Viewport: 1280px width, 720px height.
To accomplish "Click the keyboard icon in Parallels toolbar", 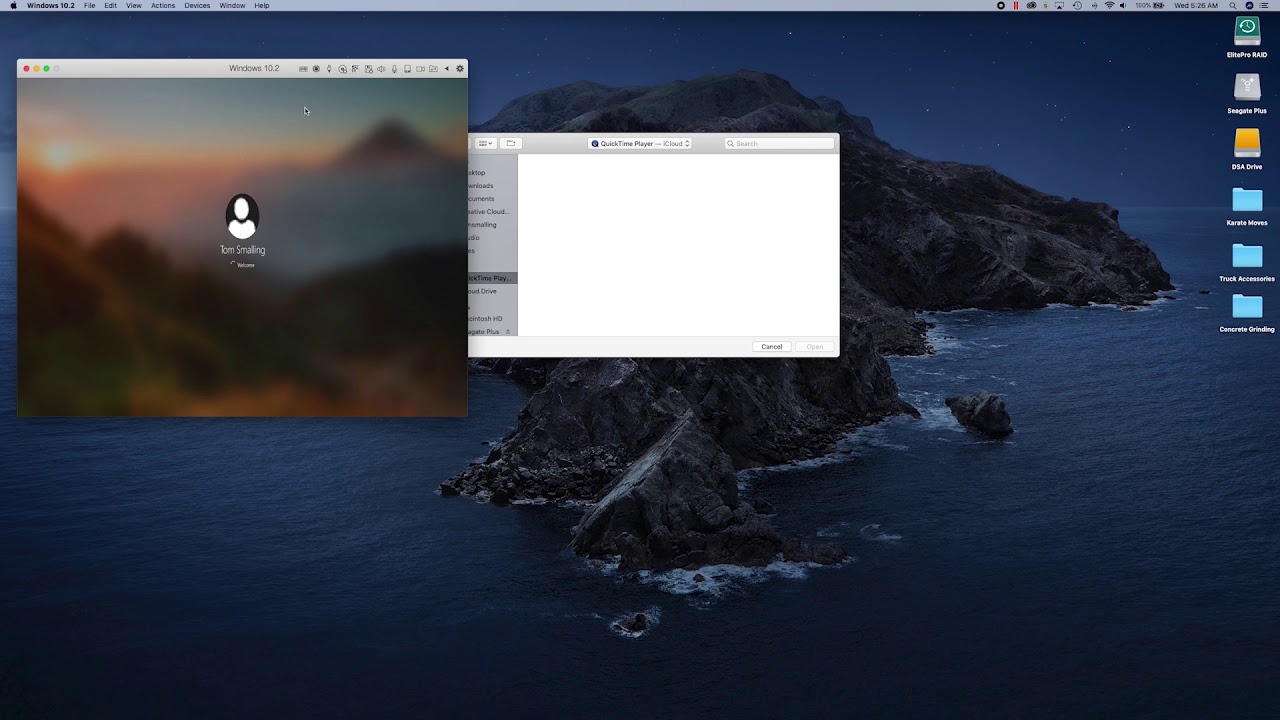I will point(303,69).
